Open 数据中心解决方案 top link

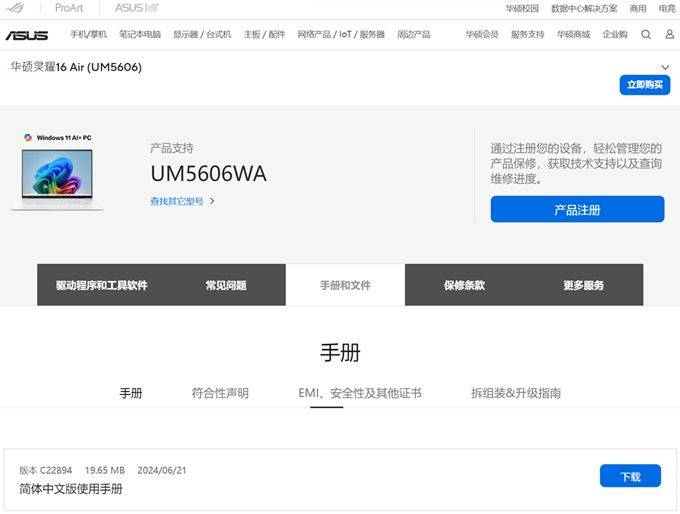pyautogui.click(x=584, y=8)
